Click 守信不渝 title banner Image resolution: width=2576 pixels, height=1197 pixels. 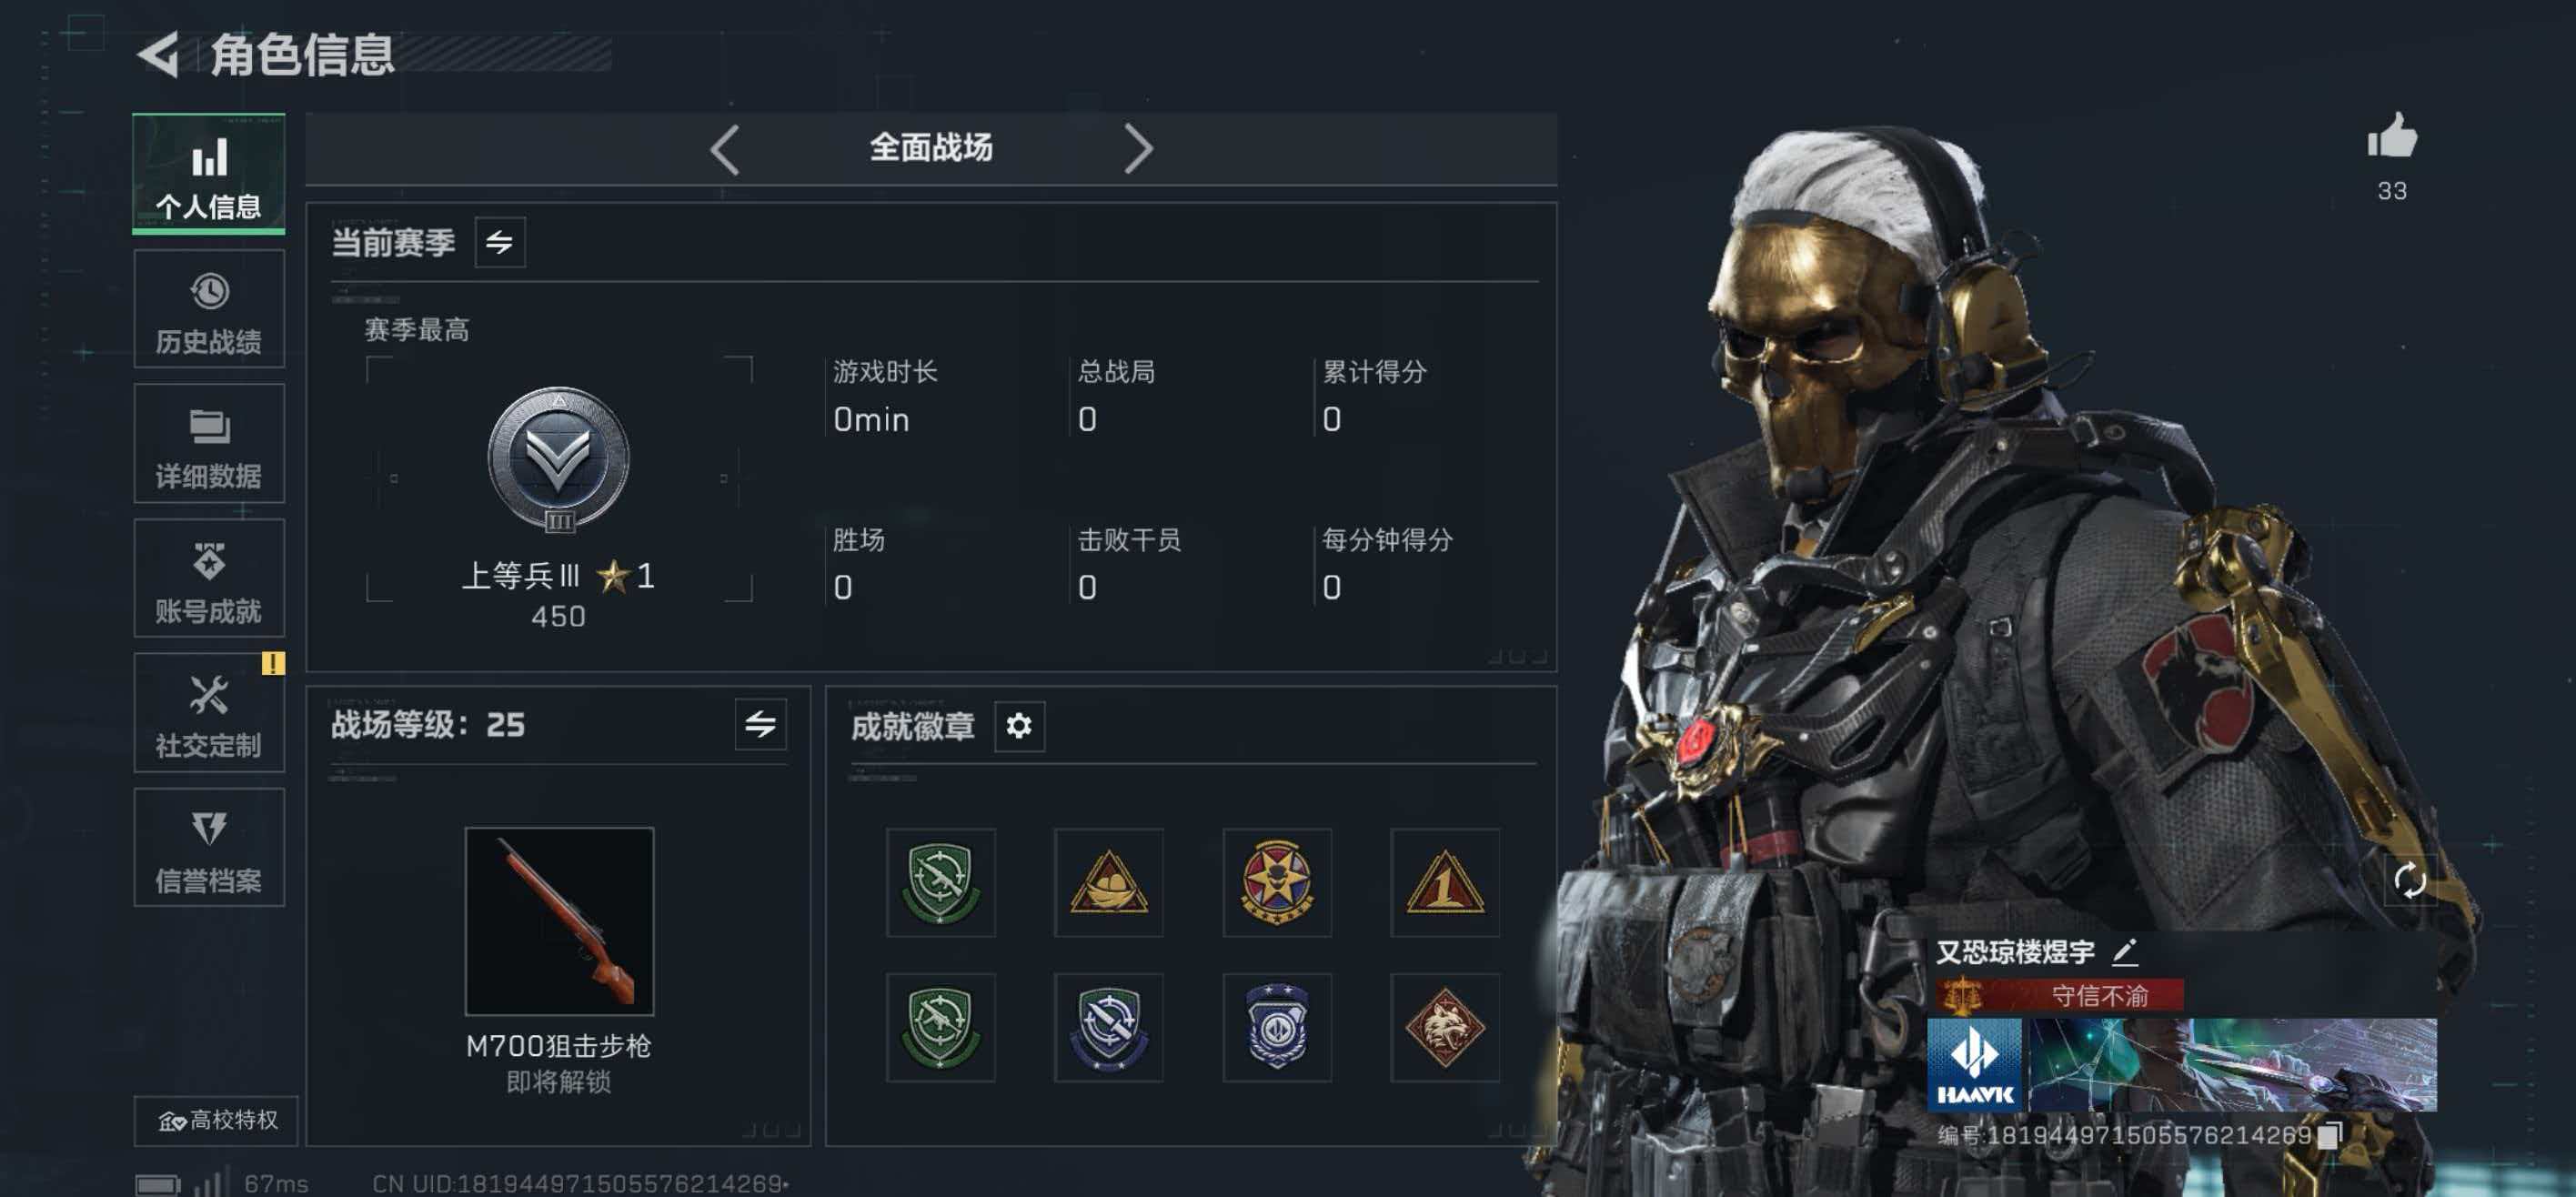tap(2058, 995)
